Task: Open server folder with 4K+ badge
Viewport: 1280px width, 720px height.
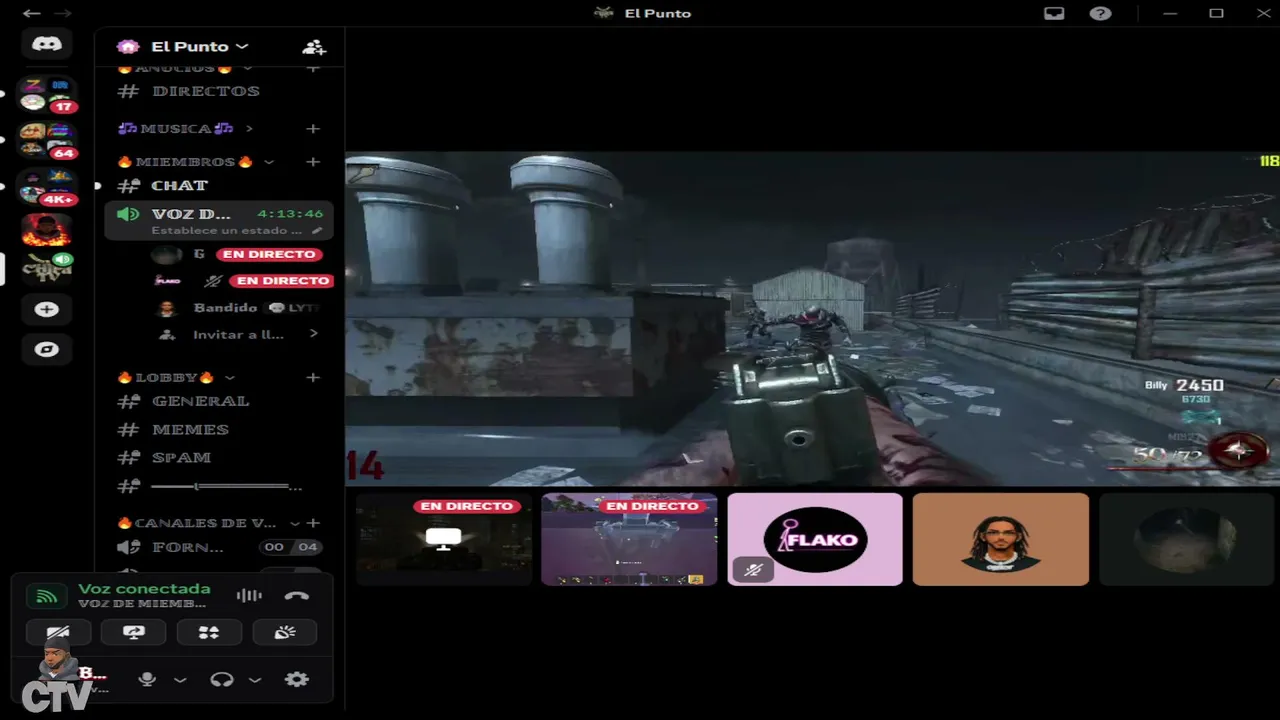Action: (x=47, y=187)
